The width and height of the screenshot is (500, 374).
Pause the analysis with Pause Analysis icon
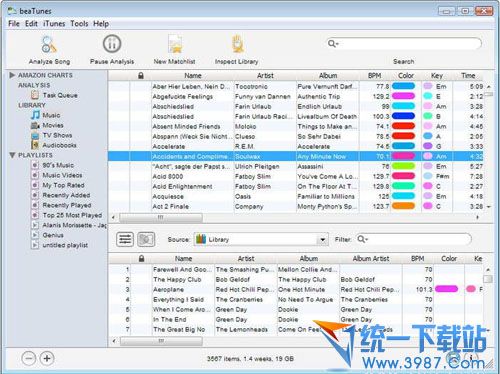tap(112, 44)
